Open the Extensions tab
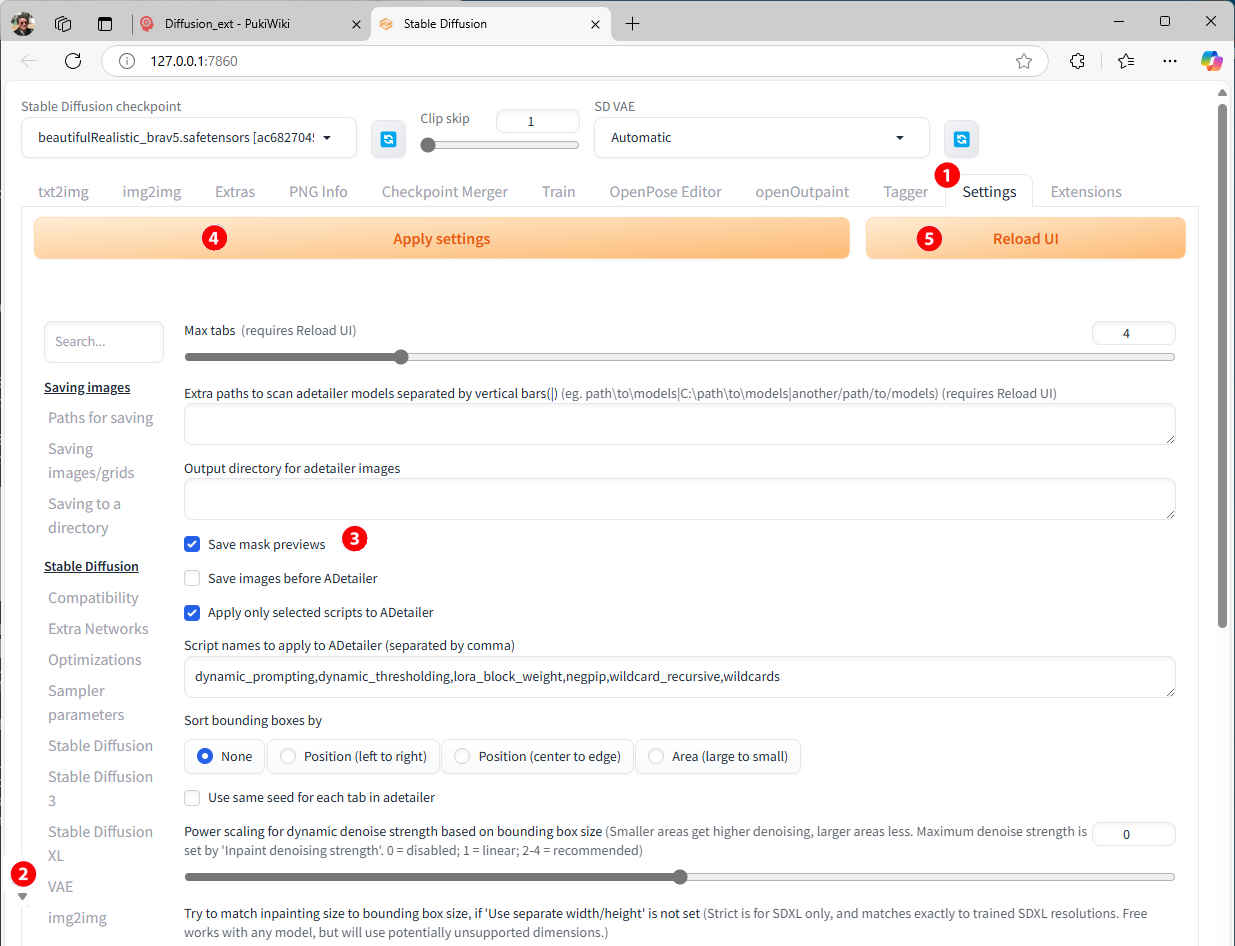1235x946 pixels. [1085, 192]
